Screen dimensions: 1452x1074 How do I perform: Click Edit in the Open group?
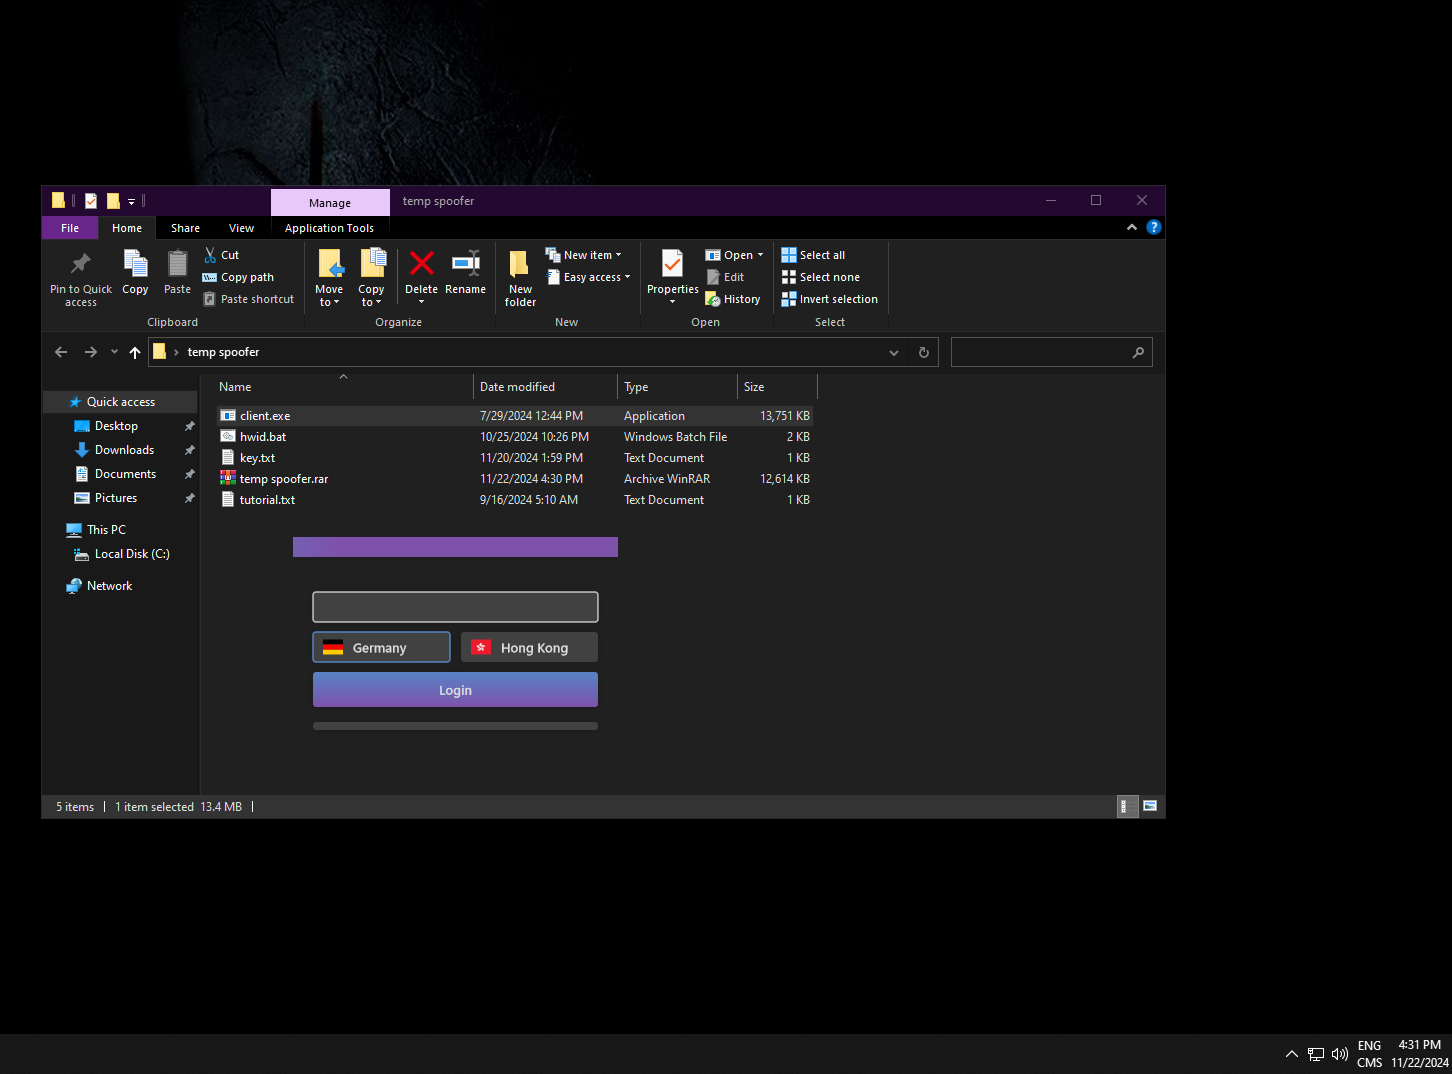tap(725, 277)
